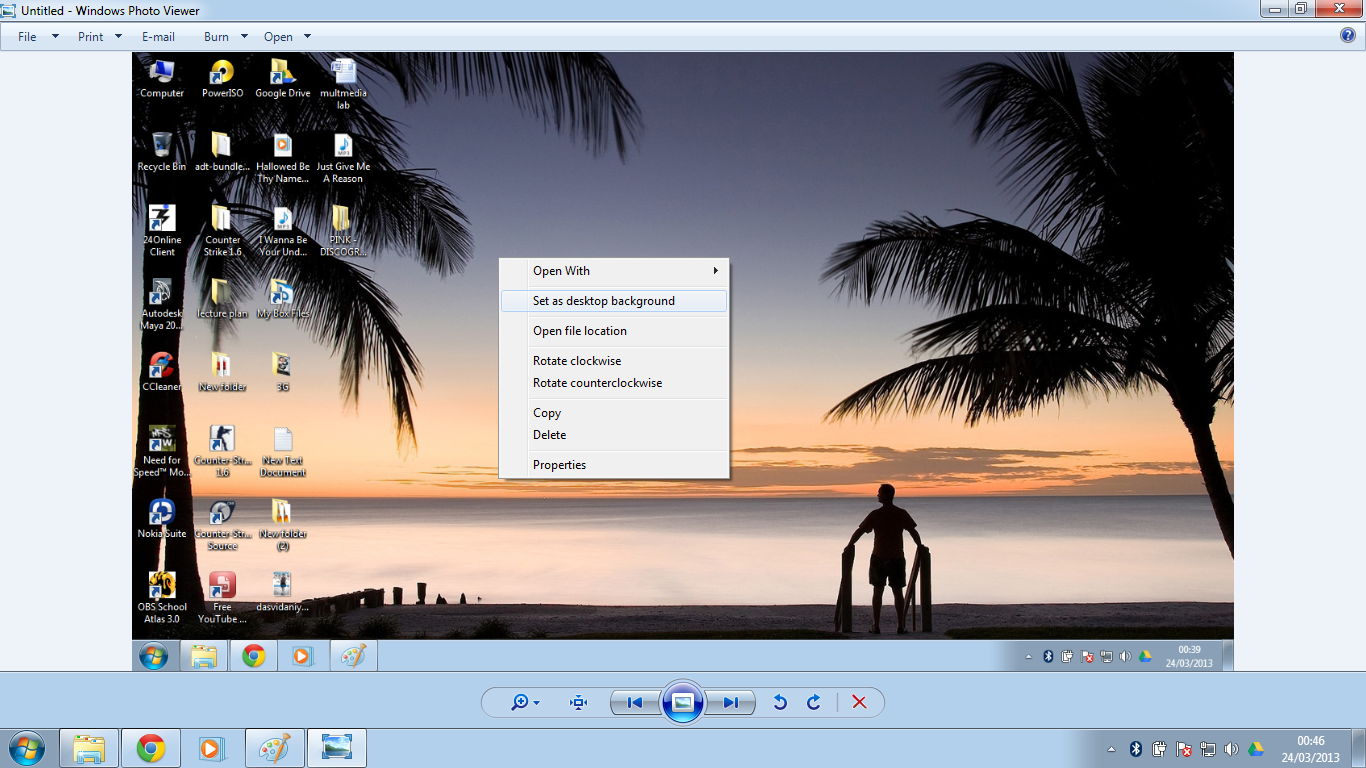Click the Bluetooth tray icon on bottom taskbar

[1136, 749]
